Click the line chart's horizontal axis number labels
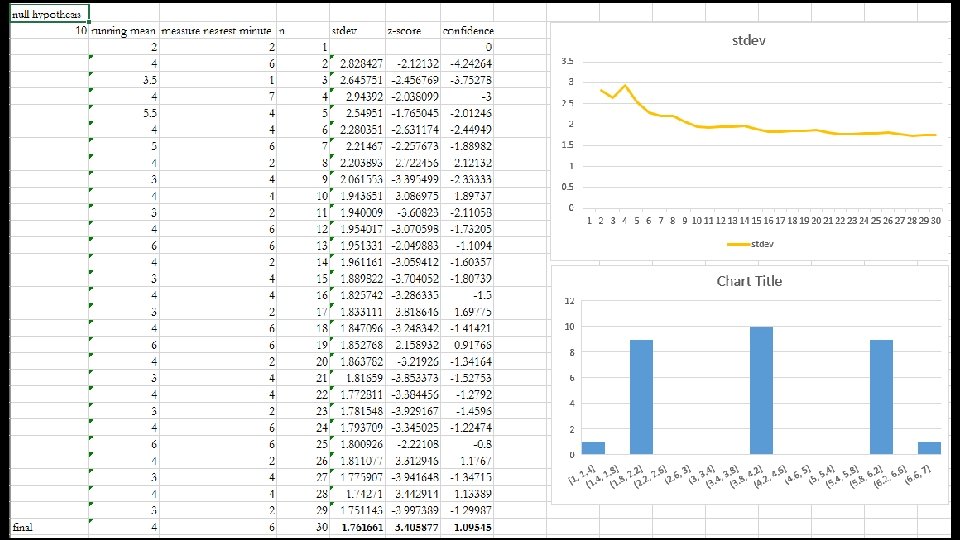The width and height of the screenshot is (960, 540). tap(763, 220)
